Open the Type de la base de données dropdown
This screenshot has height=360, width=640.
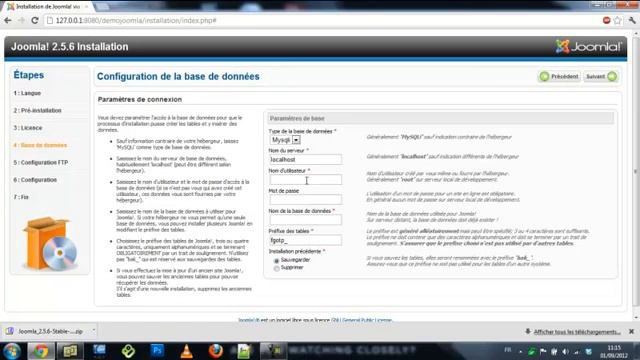[x=285, y=140]
